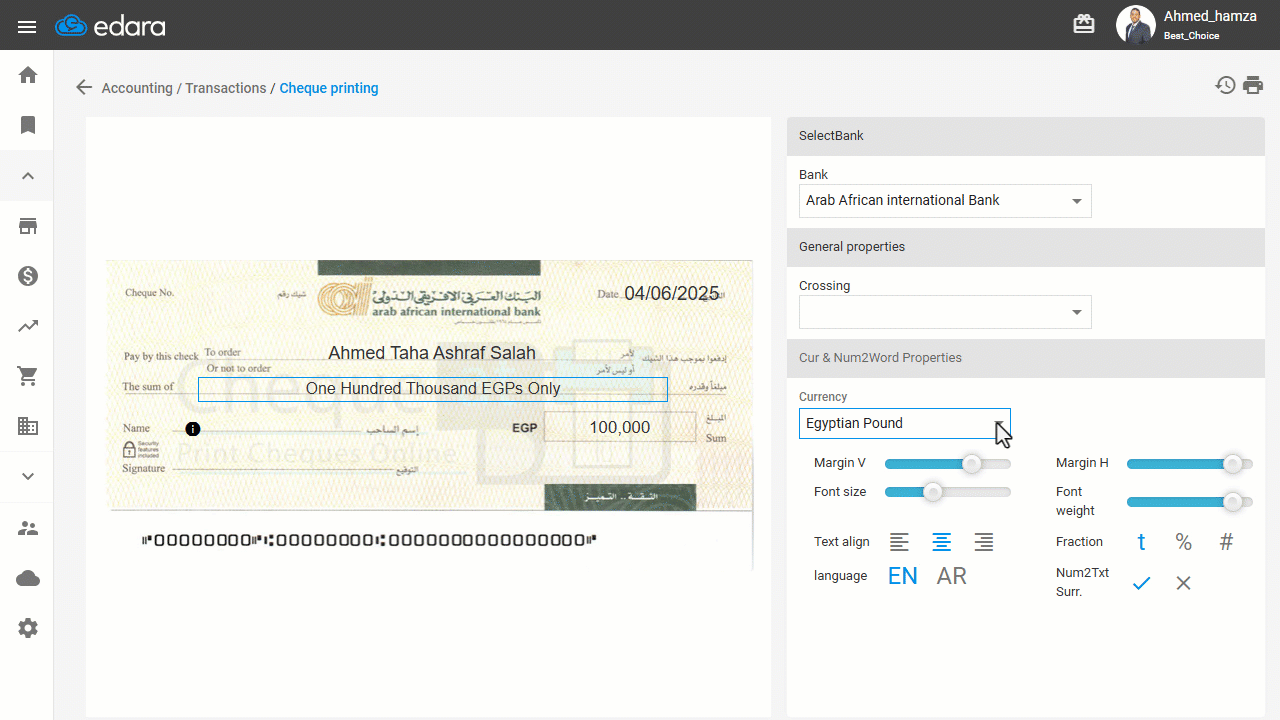The height and width of the screenshot is (720, 1280).
Task: Open the history clock icon
Action: pos(1225,85)
